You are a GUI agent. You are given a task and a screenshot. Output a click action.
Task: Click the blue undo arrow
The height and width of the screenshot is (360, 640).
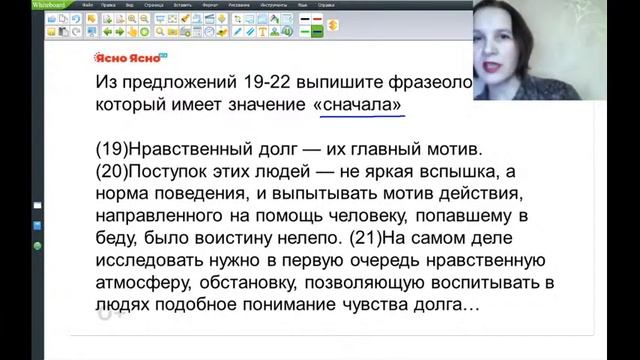(x=76, y=19)
